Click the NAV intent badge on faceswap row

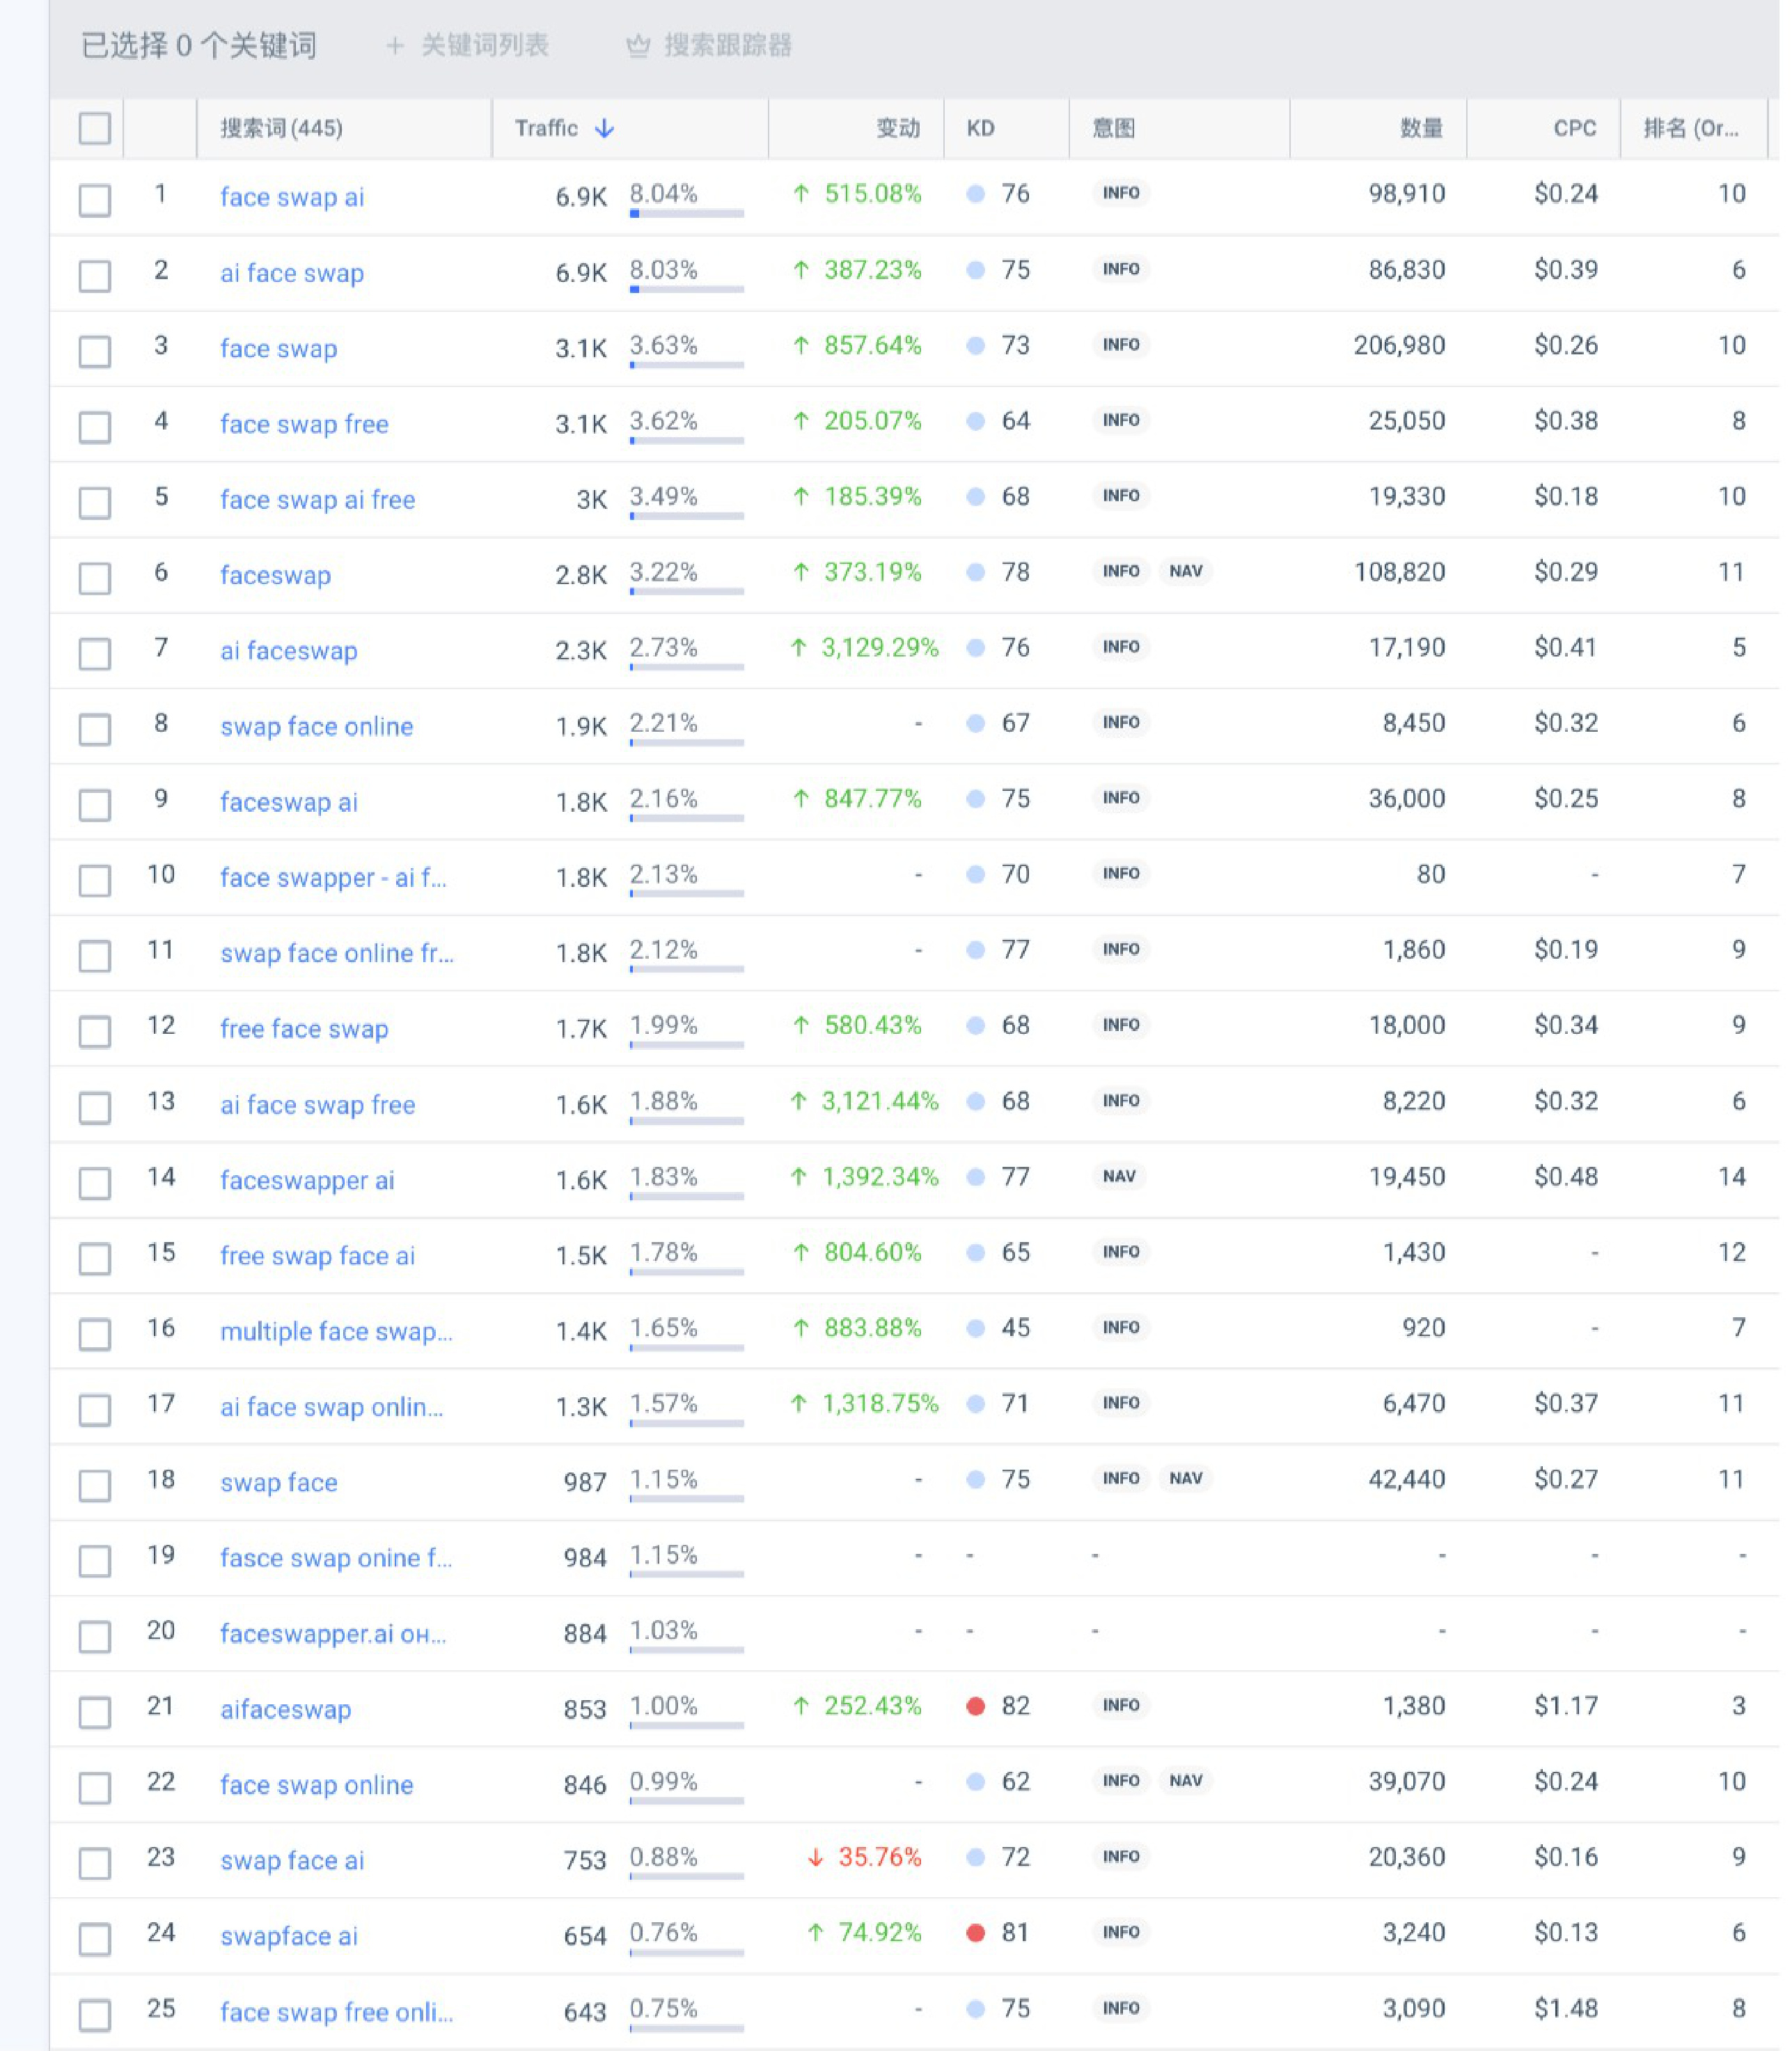coord(1185,571)
